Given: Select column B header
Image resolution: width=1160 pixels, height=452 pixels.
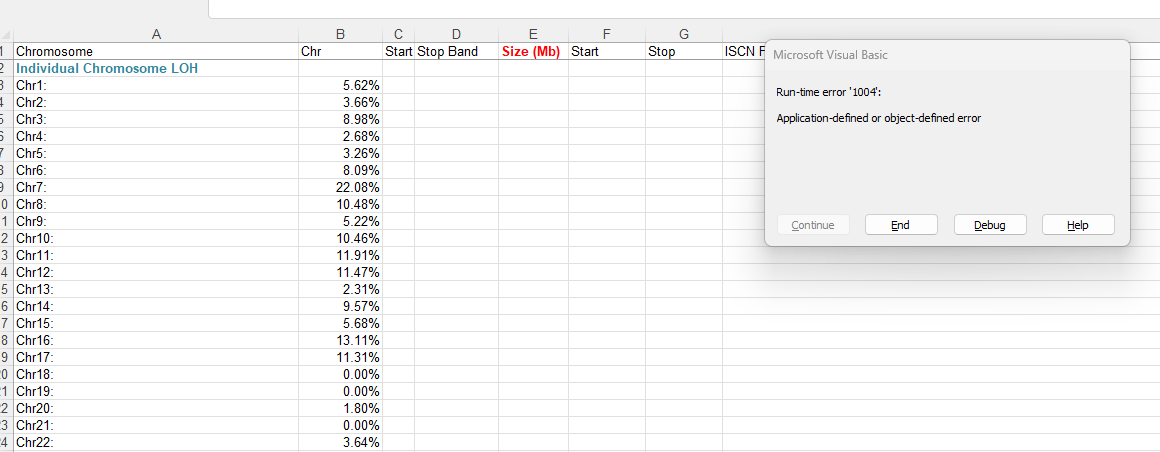Looking at the screenshot, I should 340,34.
